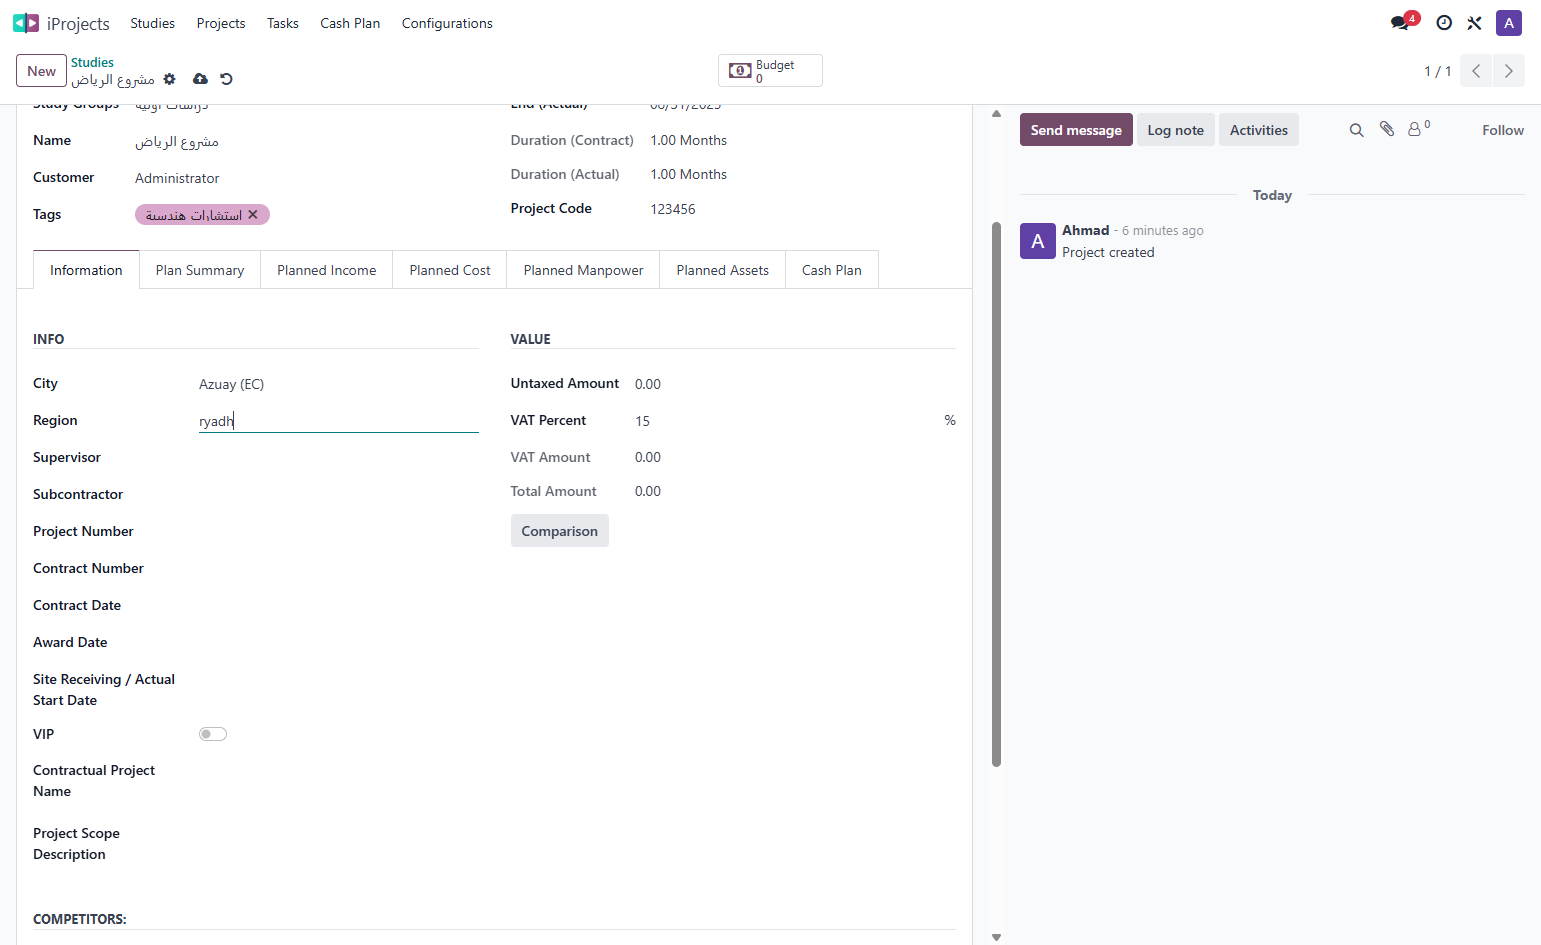Click the Budget stat button

pos(770,71)
